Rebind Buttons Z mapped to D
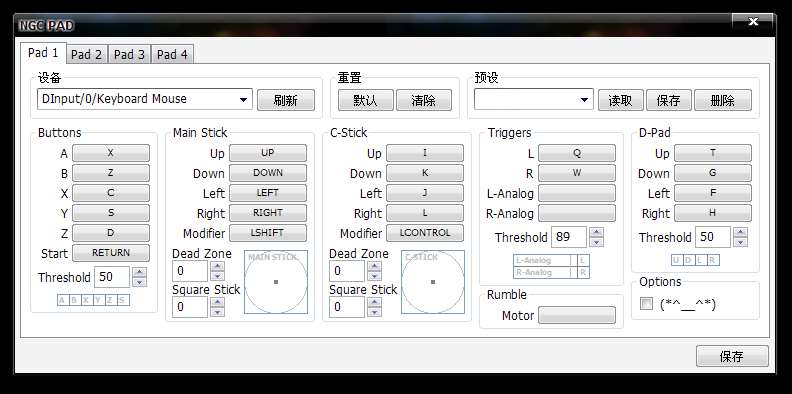The height and width of the screenshot is (394, 792). [x=111, y=233]
